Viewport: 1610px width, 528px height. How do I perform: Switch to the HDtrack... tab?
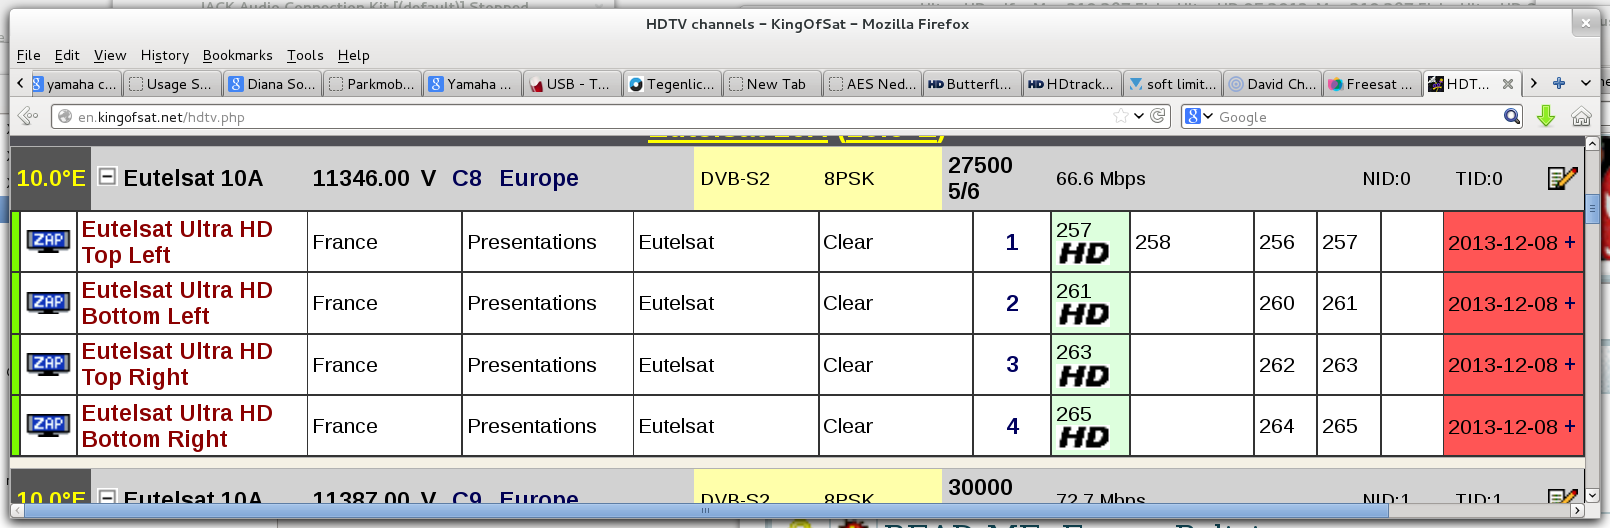[x=1072, y=84]
